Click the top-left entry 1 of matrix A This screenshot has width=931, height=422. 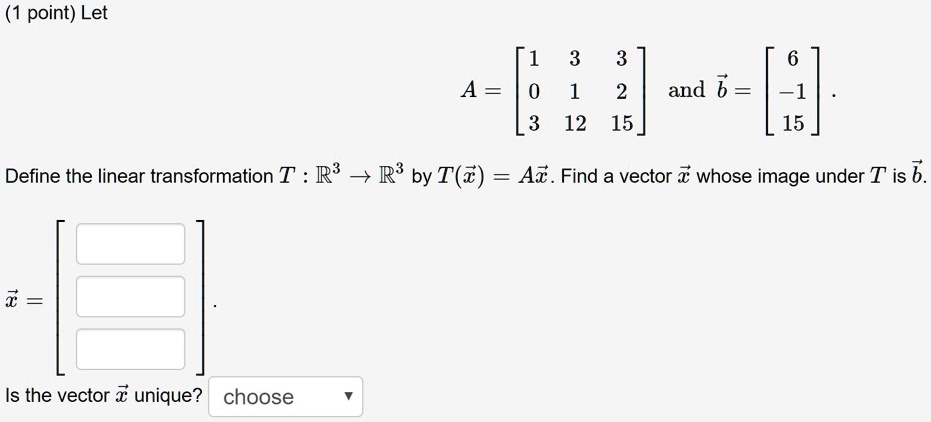(x=534, y=59)
